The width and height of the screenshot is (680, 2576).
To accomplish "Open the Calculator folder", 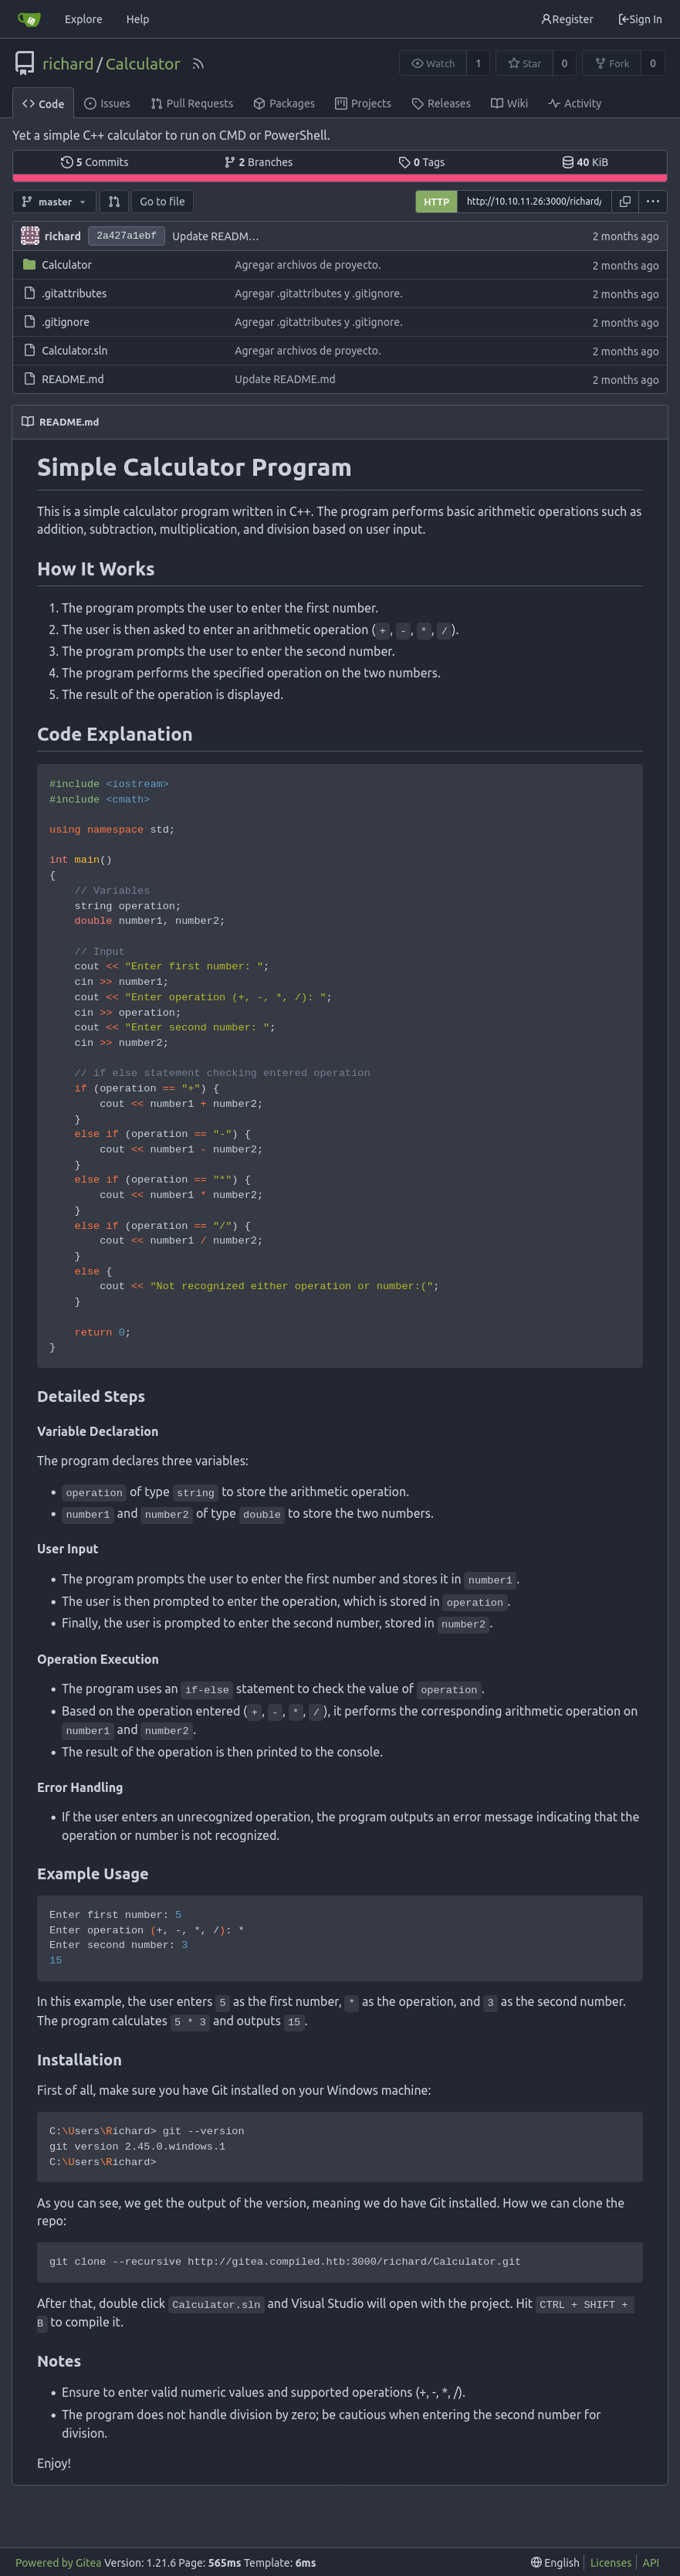I will pos(66,265).
